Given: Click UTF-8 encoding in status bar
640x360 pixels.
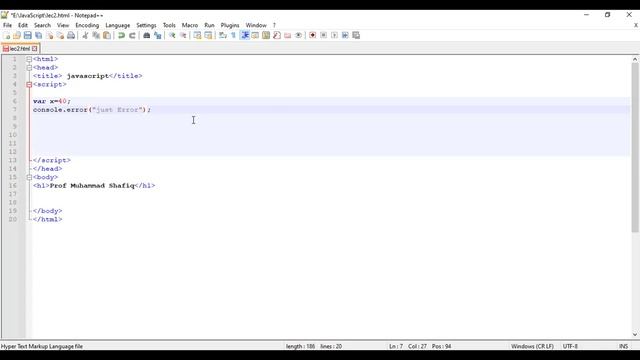Looking at the screenshot, I should click(x=570, y=346).
